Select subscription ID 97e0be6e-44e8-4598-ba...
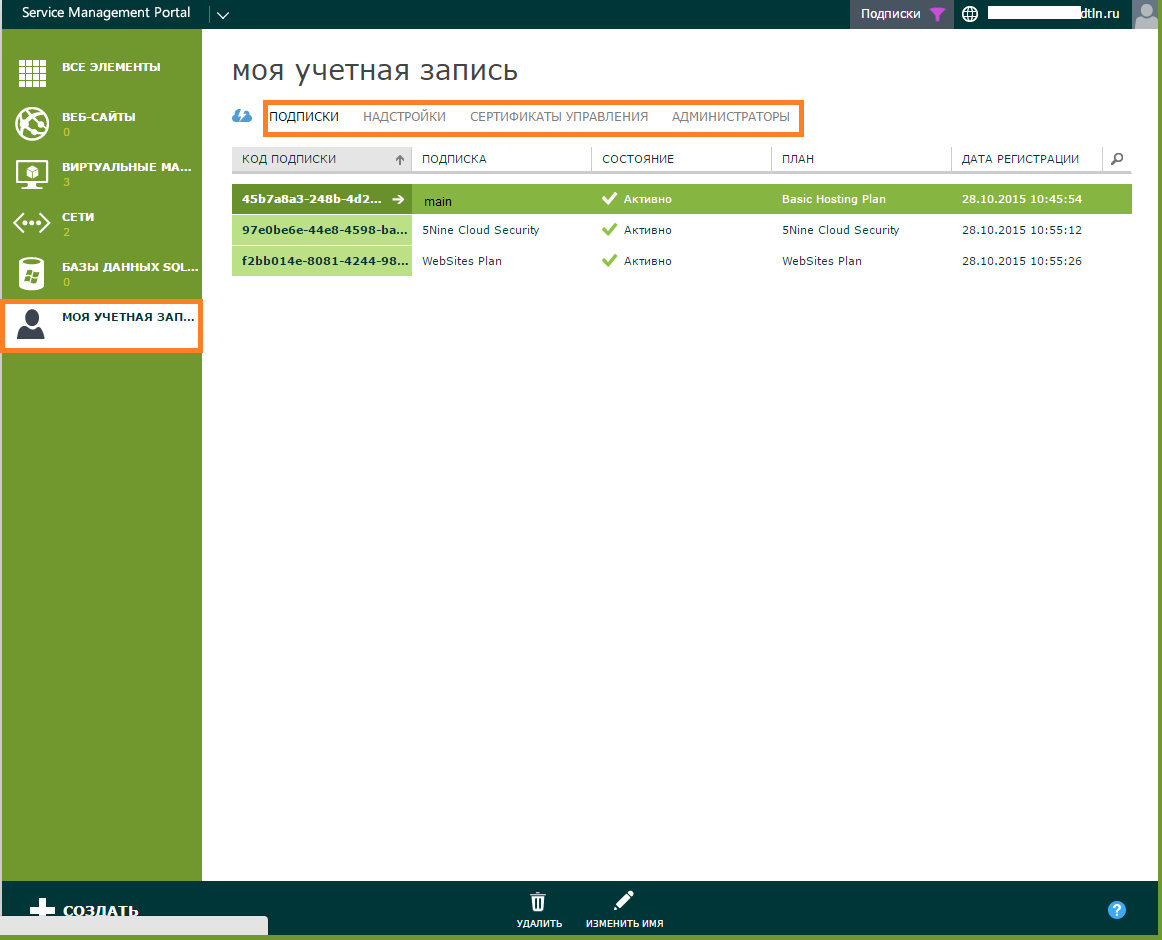 click(x=325, y=230)
